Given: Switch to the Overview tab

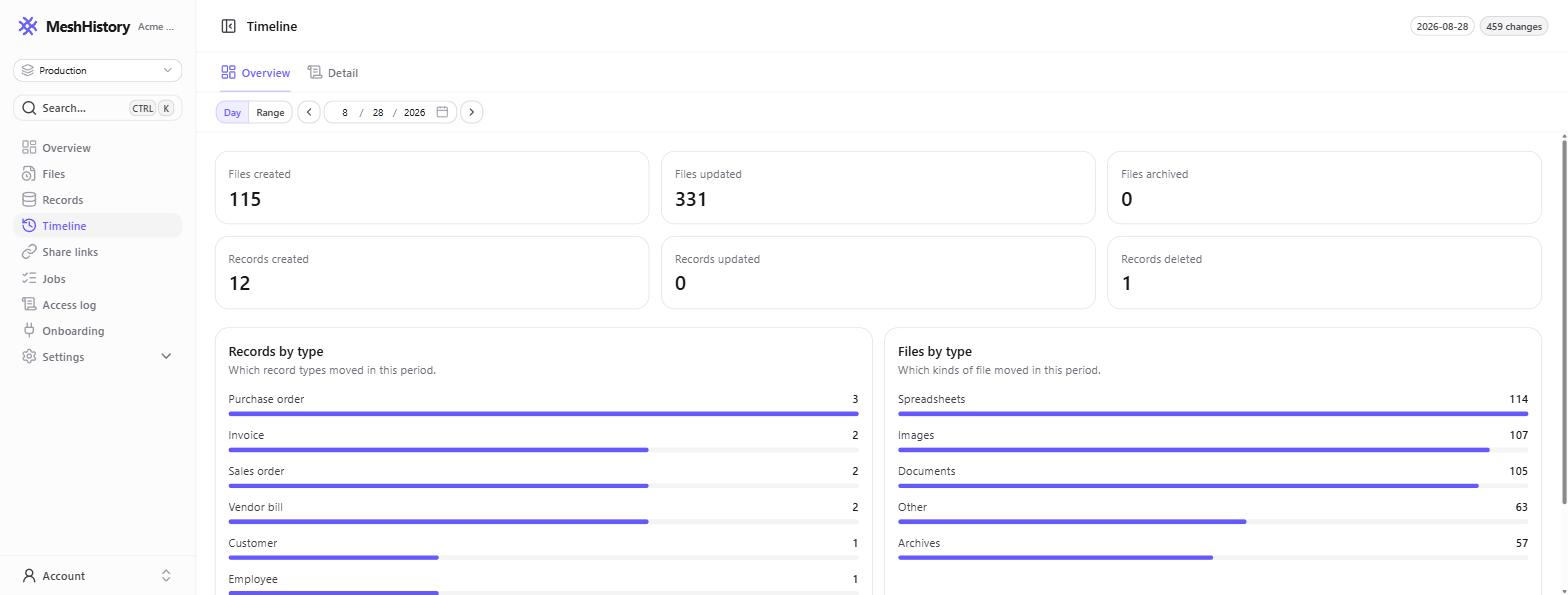Looking at the screenshot, I should click(255, 73).
